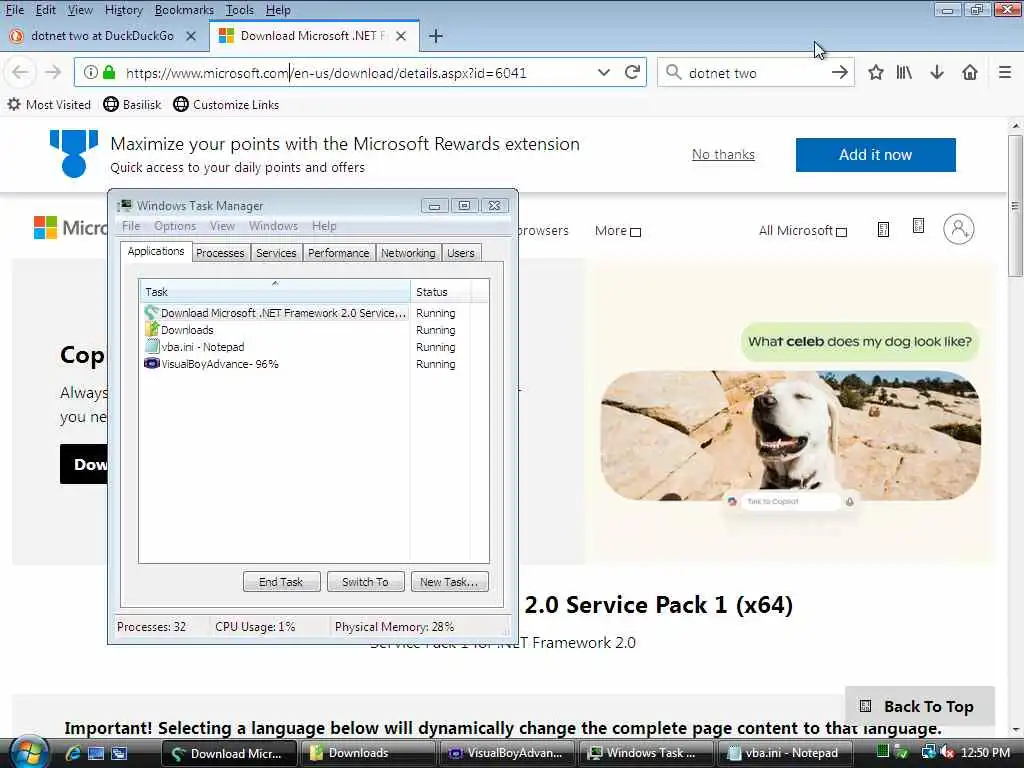Open the Basilisk bookmark
This screenshot has width=1024, height=768.
(x=132, y=104)
